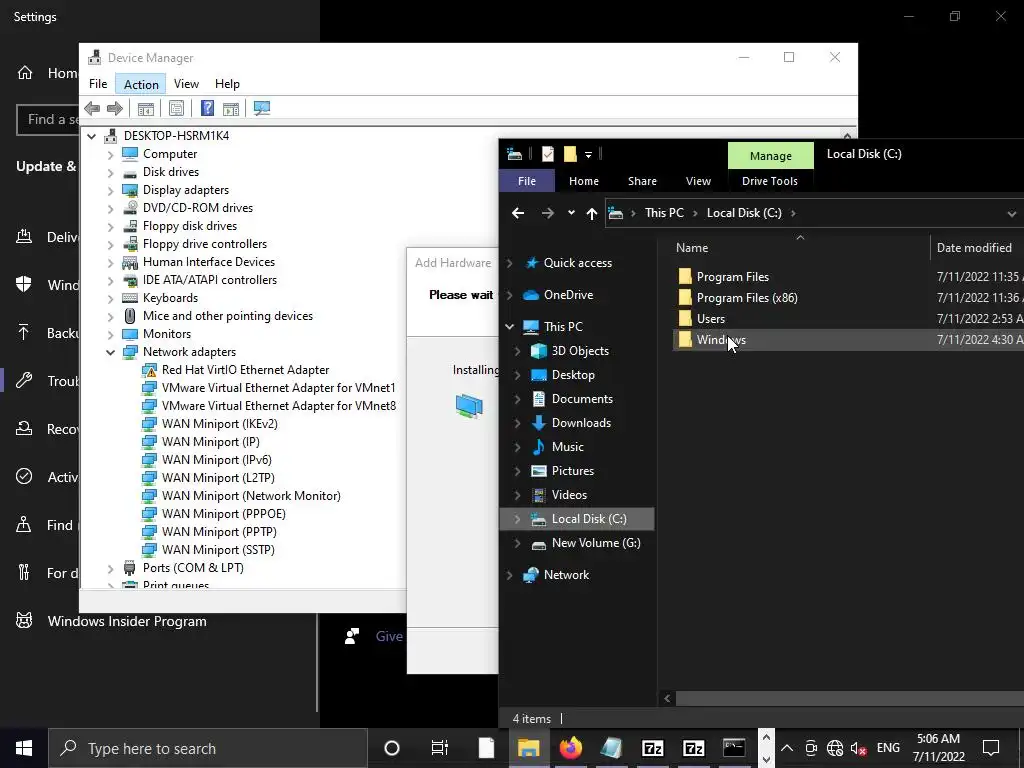Viewport: 1024px width, 768px height.
Task: Expand Mice and other pointing devices
Action: click(110, 317)
